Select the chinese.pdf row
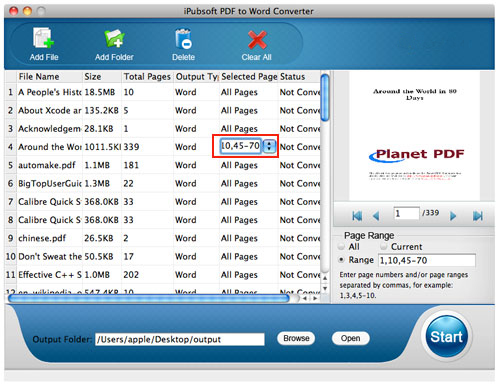 click(162, 238)
